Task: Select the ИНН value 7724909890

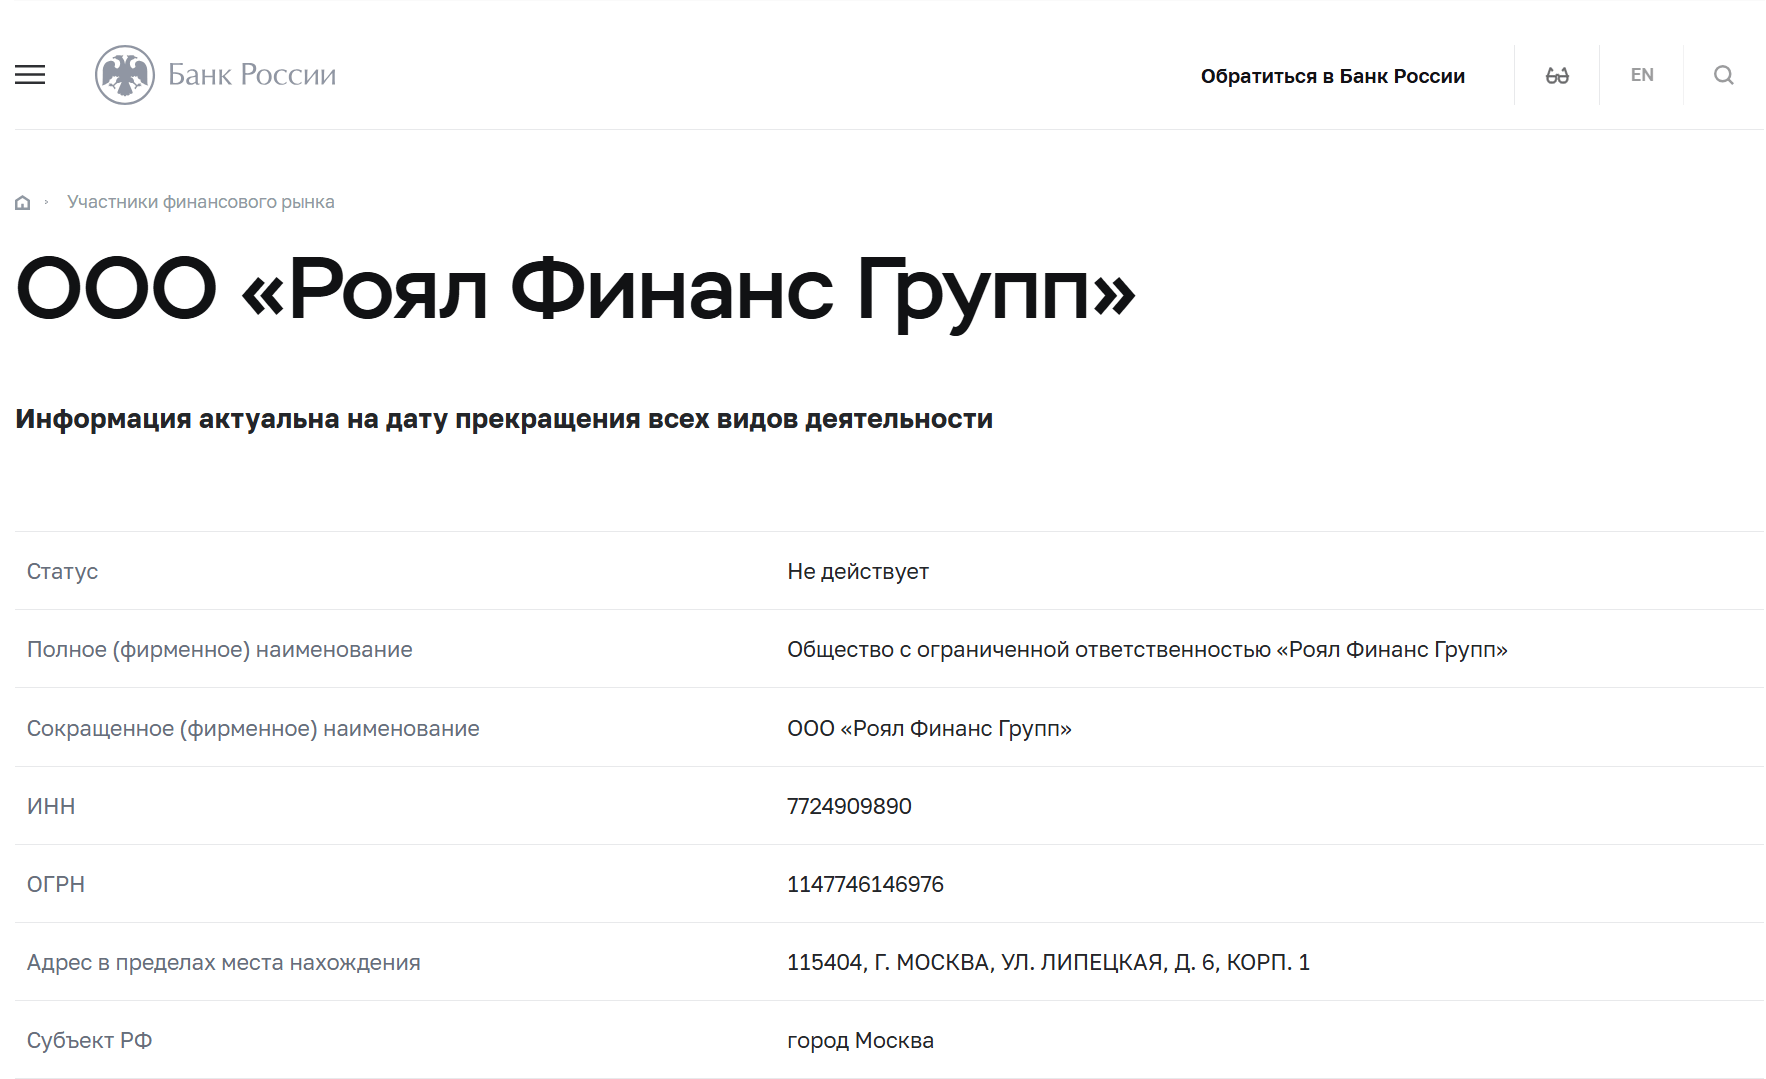Action: pyautogui.click(x=849, y=806)
